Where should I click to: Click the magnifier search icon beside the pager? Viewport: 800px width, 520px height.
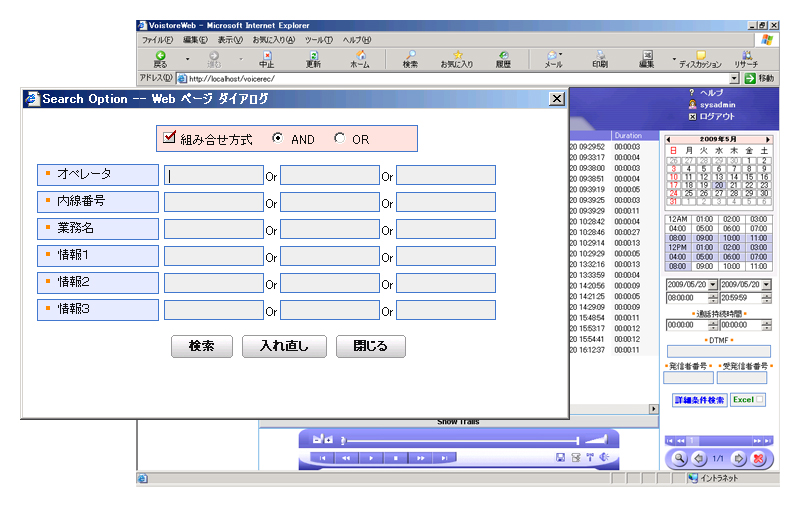click(679, 458)
